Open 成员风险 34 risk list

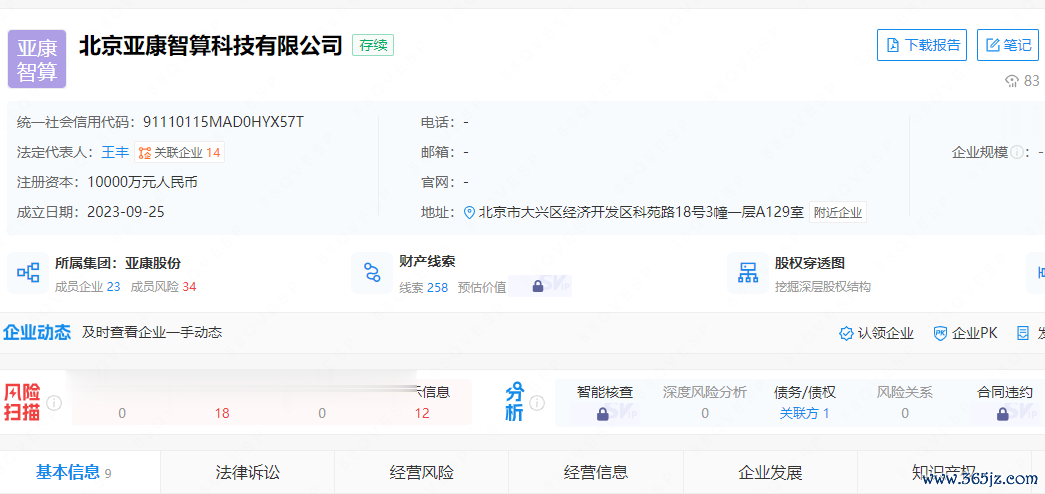pyautogui.click(x=163, y=287)
